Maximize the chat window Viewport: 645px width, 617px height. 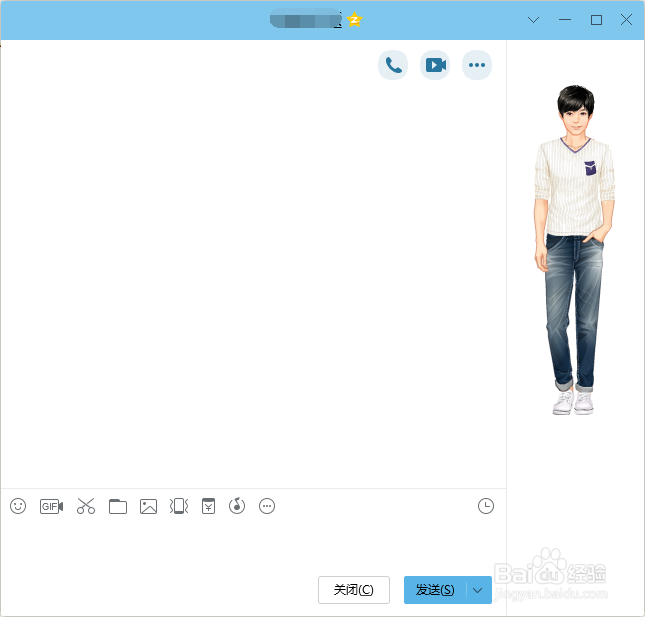tap(596, 20)
